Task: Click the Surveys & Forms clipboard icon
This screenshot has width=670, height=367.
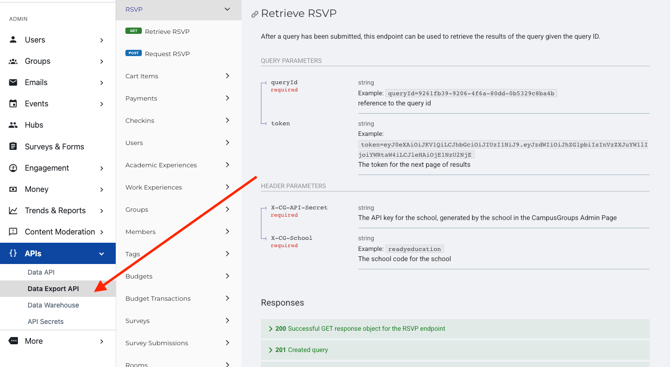Action: click(13, 147)
